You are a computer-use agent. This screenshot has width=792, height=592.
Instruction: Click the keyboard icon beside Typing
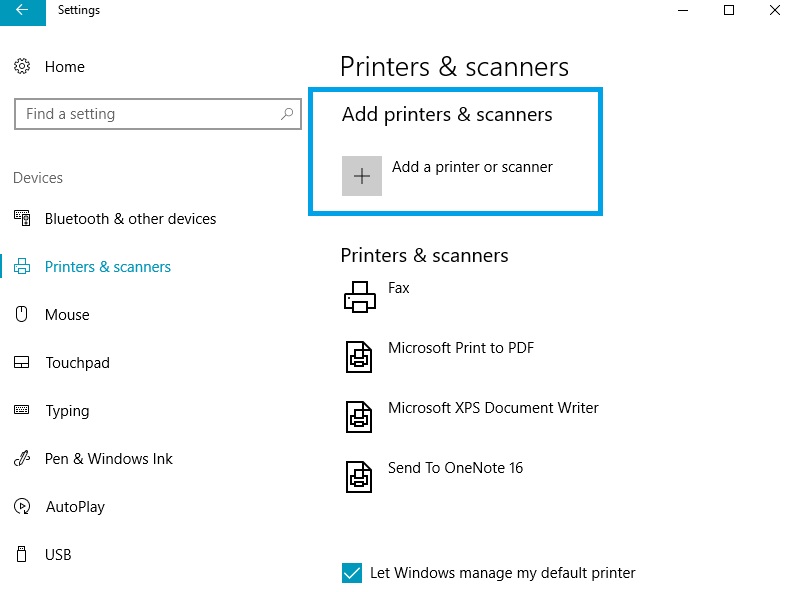(22, 410)
